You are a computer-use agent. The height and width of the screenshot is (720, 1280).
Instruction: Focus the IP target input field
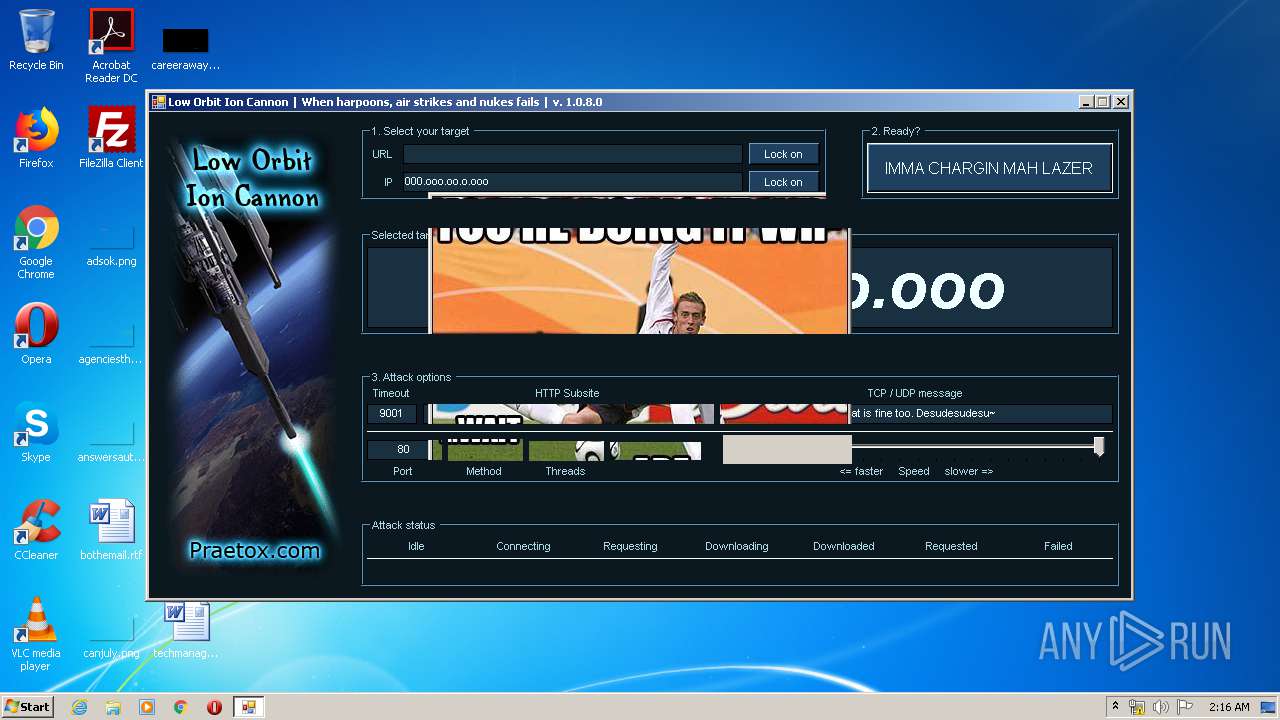click(x=572, y=181)
